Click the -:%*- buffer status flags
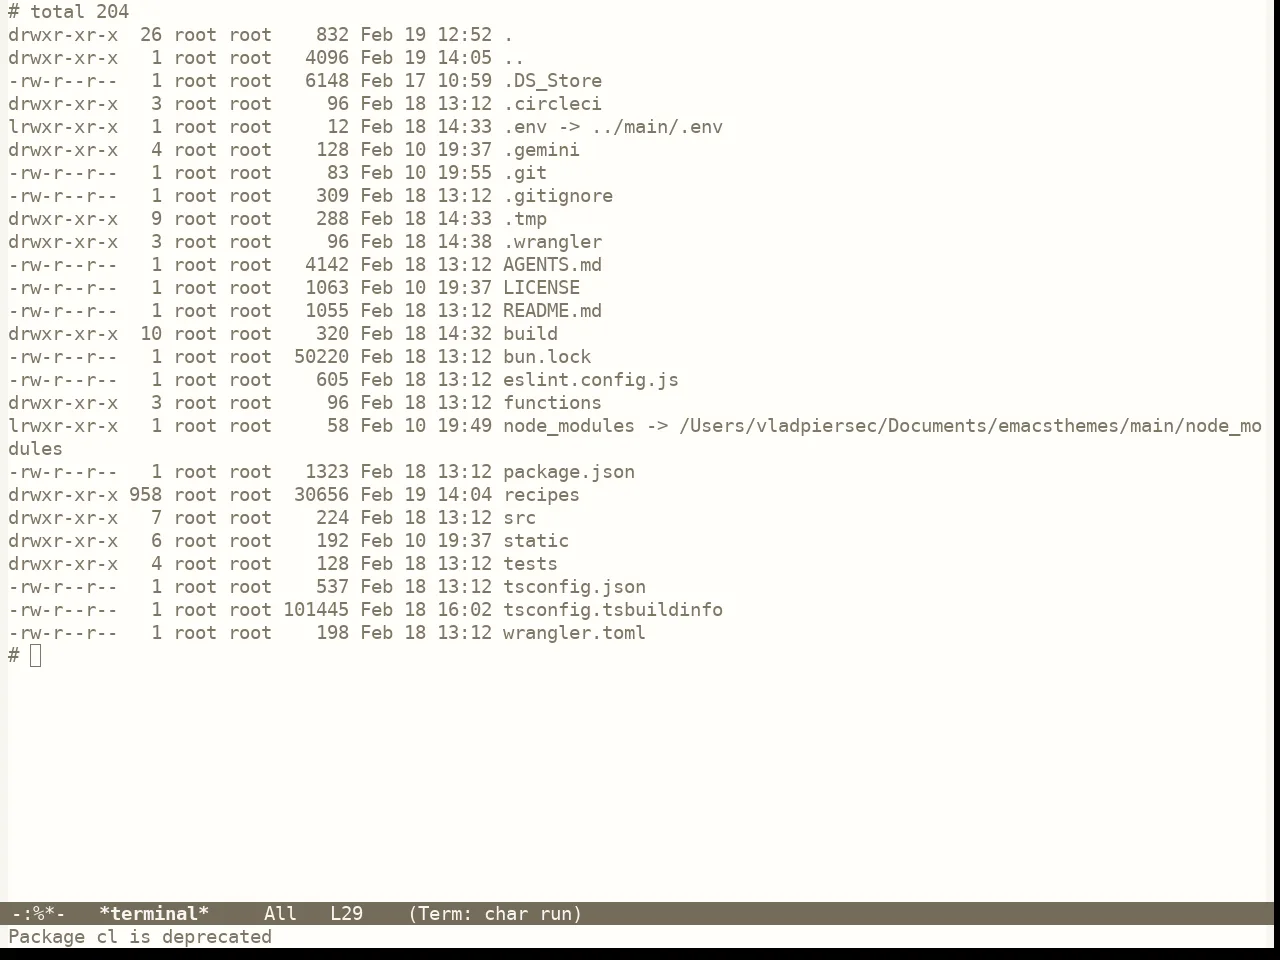This screenshot has height=960, width=1280. pos(38,914)
